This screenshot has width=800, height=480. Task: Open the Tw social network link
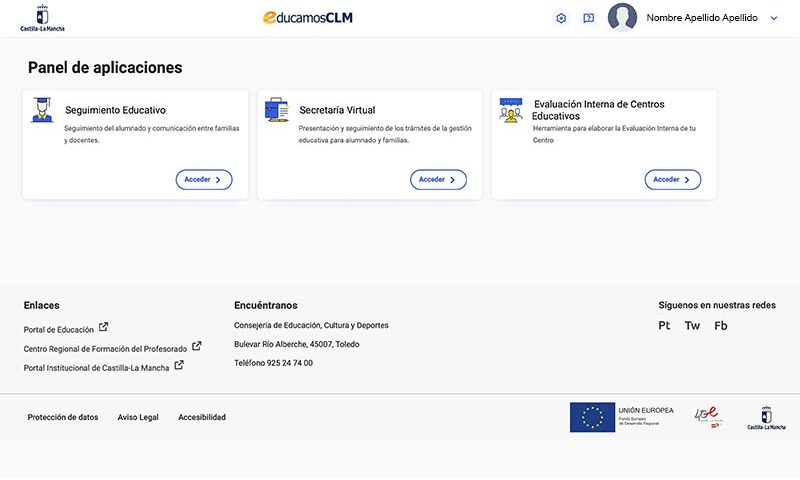692,325
